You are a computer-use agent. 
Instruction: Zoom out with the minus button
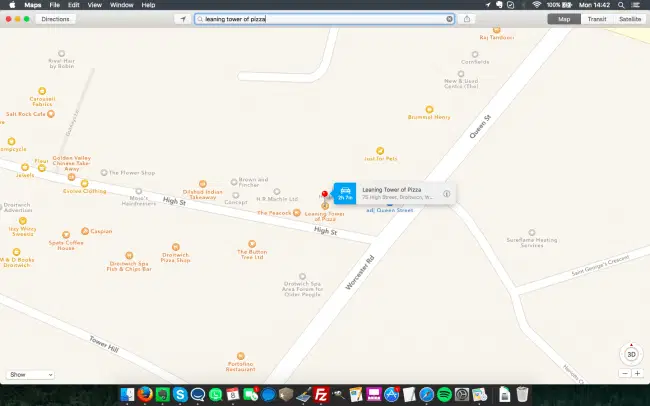[x=625, y=373]
